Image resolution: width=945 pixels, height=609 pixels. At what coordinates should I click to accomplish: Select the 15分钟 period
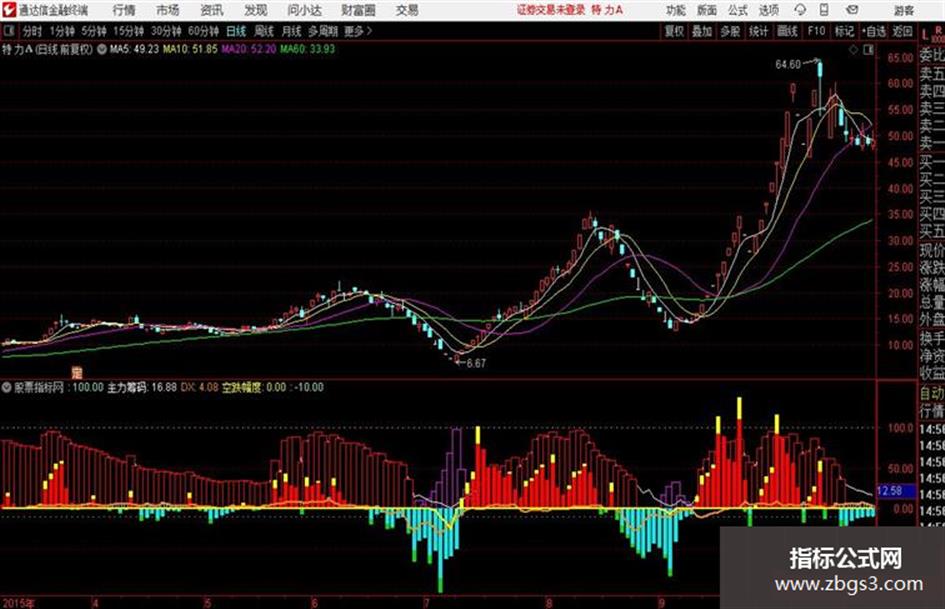[128, 31]
